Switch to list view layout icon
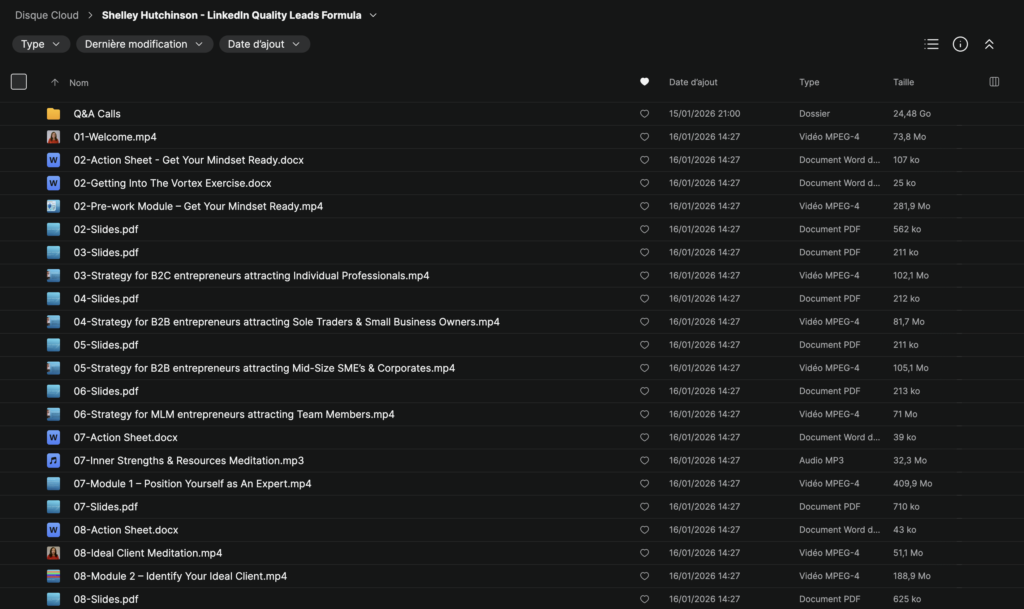The height and width of the screenshot is (609, 1024). pyautogui.click(x=931, y=44)
